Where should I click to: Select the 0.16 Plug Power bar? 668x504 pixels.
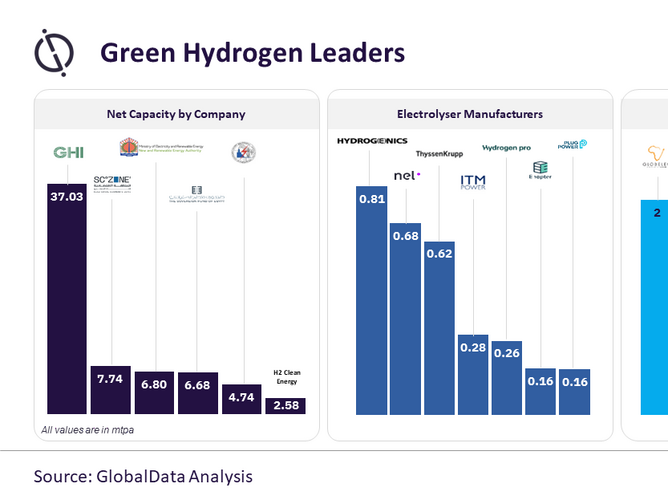[x=574, y=392]
